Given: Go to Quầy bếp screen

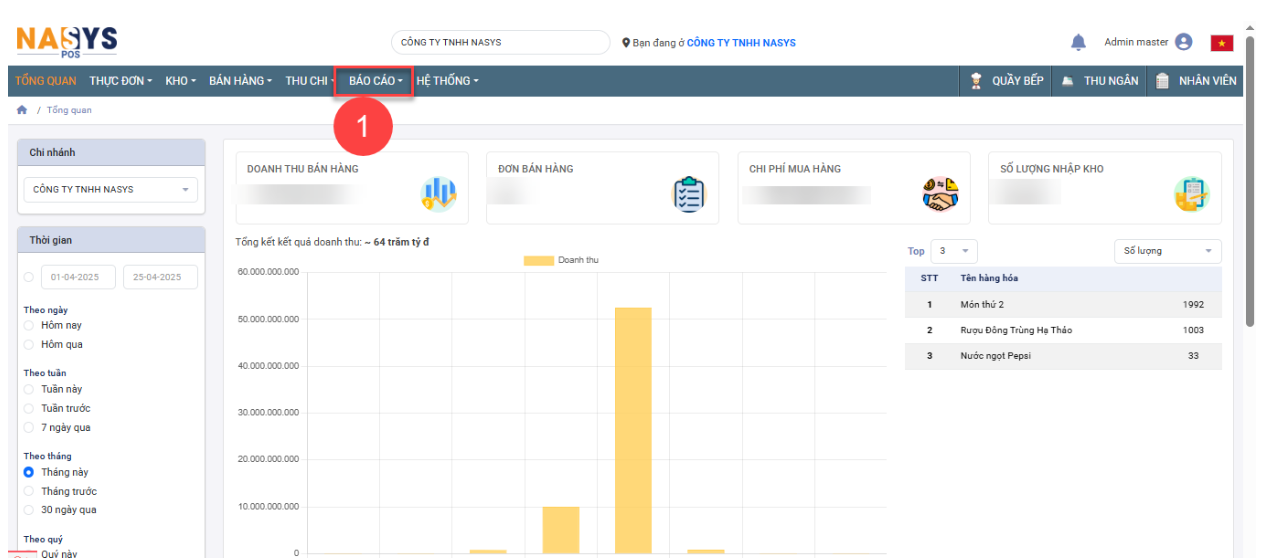Looking at the screenshot, I should click(1007, 81).
